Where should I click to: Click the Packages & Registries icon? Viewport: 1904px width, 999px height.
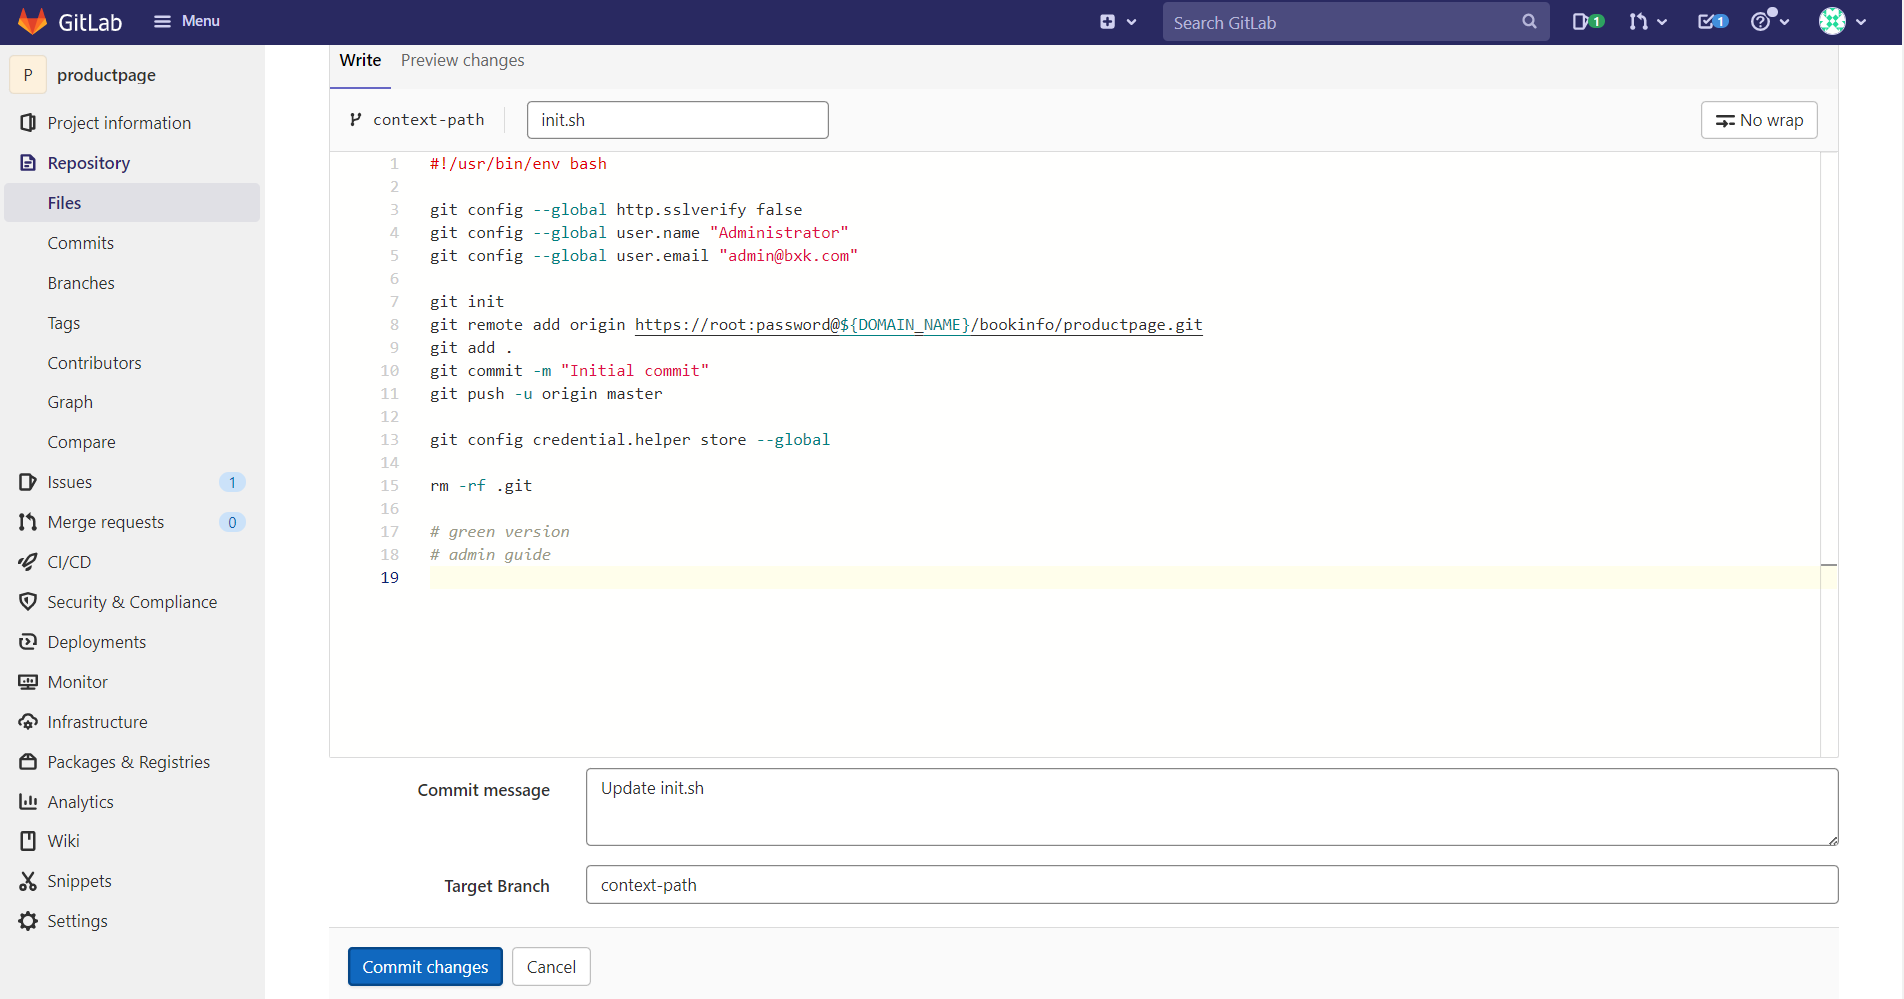pyautogui.click(x=28, y=762)
